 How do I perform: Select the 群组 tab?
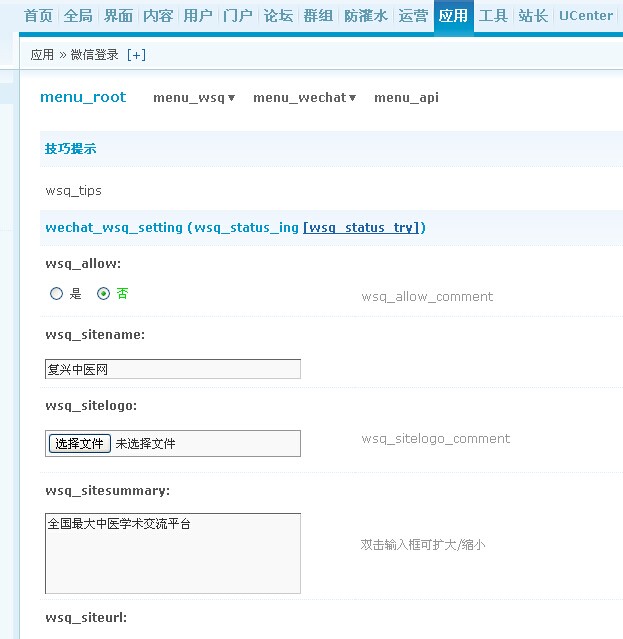pos(318,16)
